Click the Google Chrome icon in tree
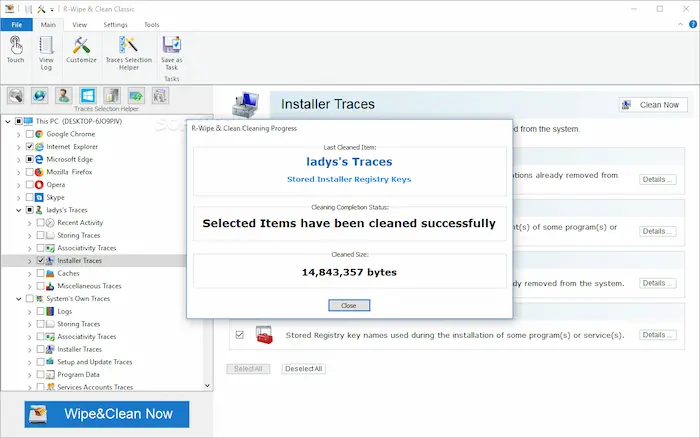 [x=39, y=134]
